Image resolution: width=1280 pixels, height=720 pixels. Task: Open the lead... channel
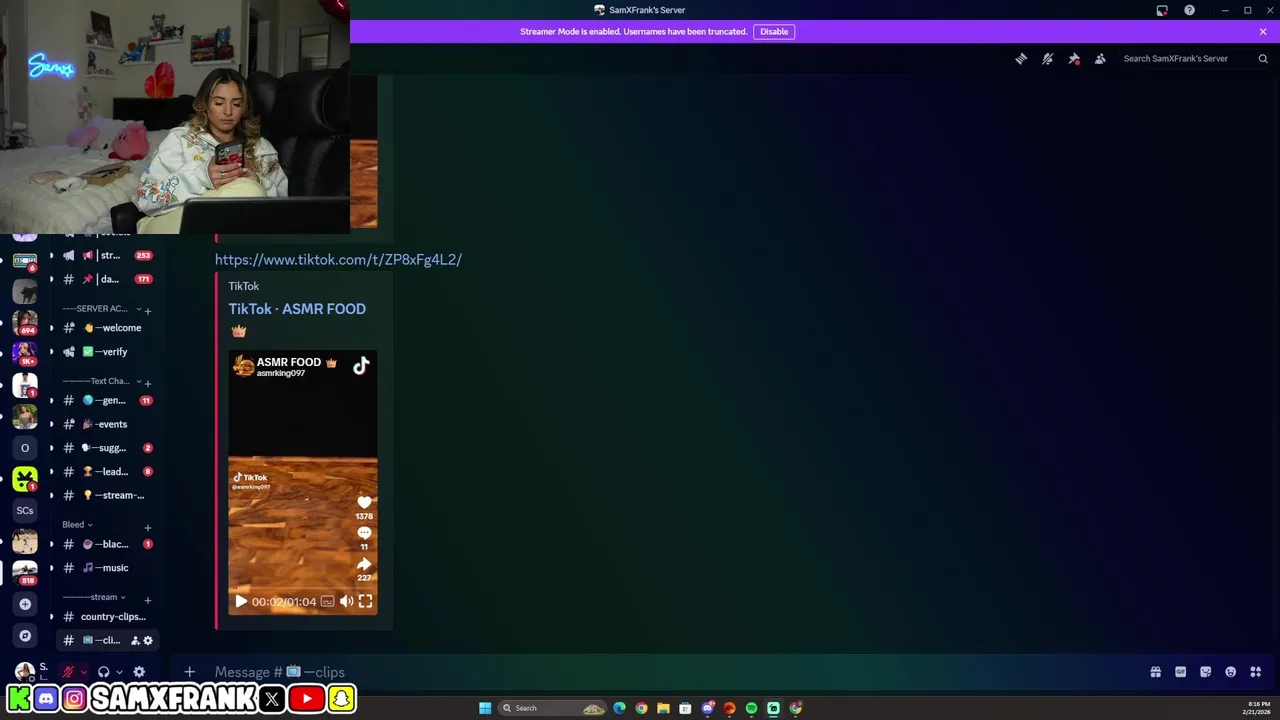105,472
